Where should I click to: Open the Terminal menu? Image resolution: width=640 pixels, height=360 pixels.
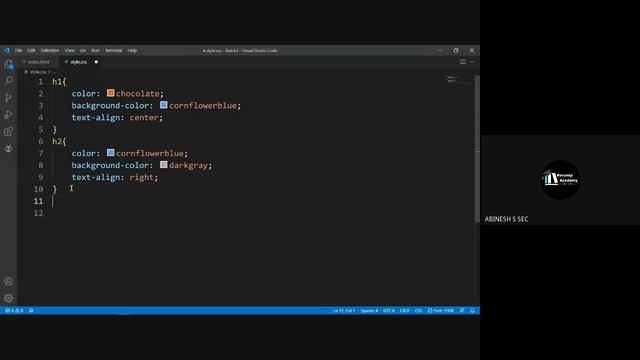click(x=113, y=51)
